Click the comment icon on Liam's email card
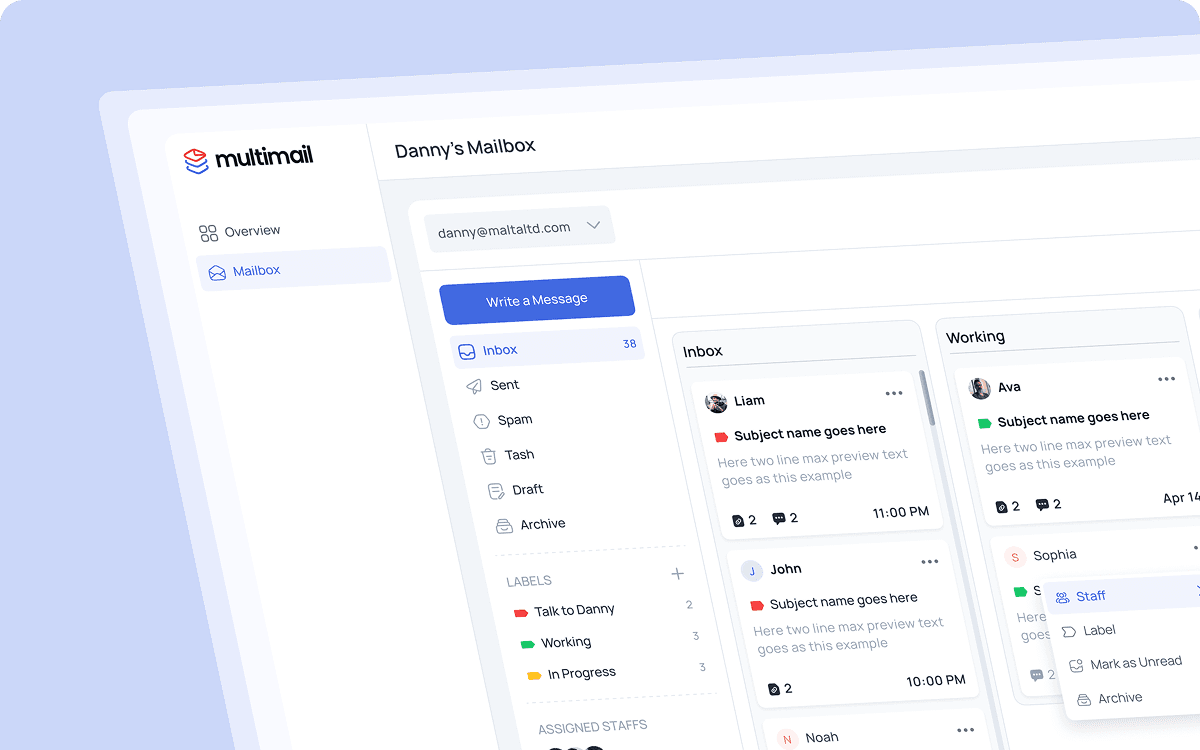The height and width of the screenshot is (750, 1200). tap(778, 518)
